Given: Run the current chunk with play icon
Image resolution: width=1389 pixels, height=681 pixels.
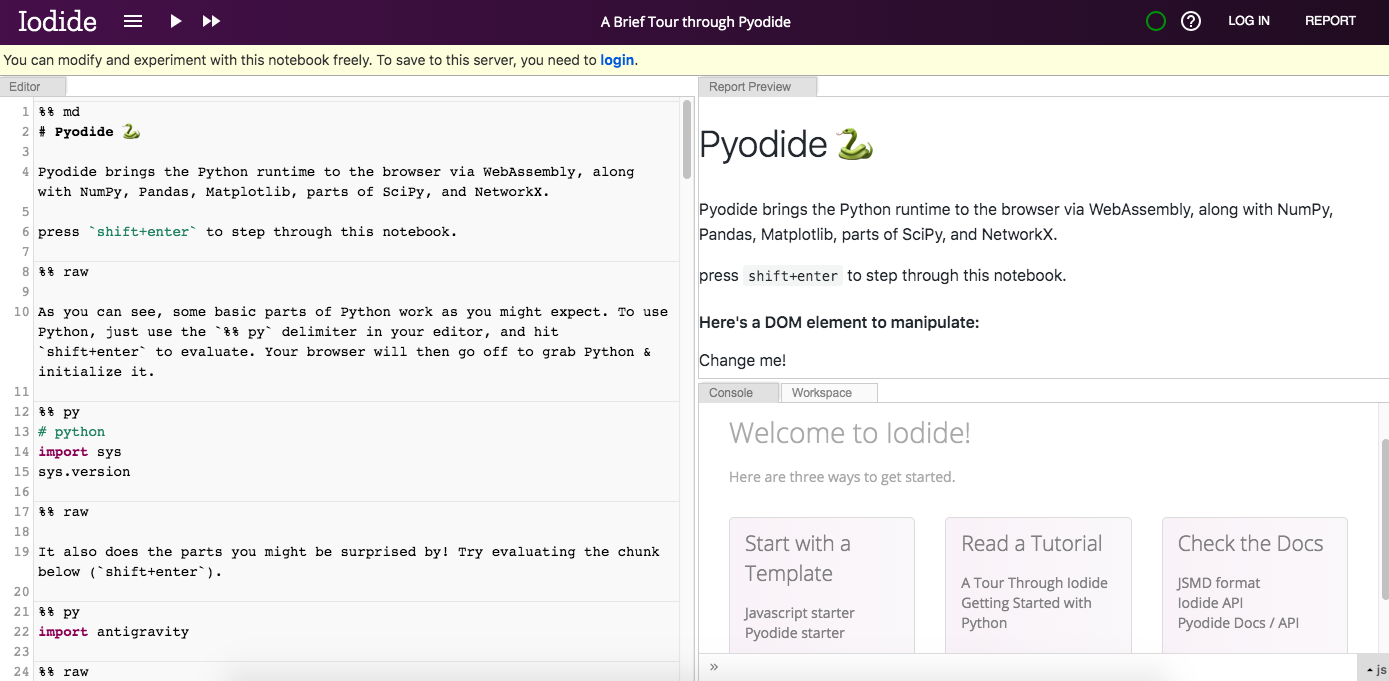Looking at the screenshot, I should pos(176,21).
